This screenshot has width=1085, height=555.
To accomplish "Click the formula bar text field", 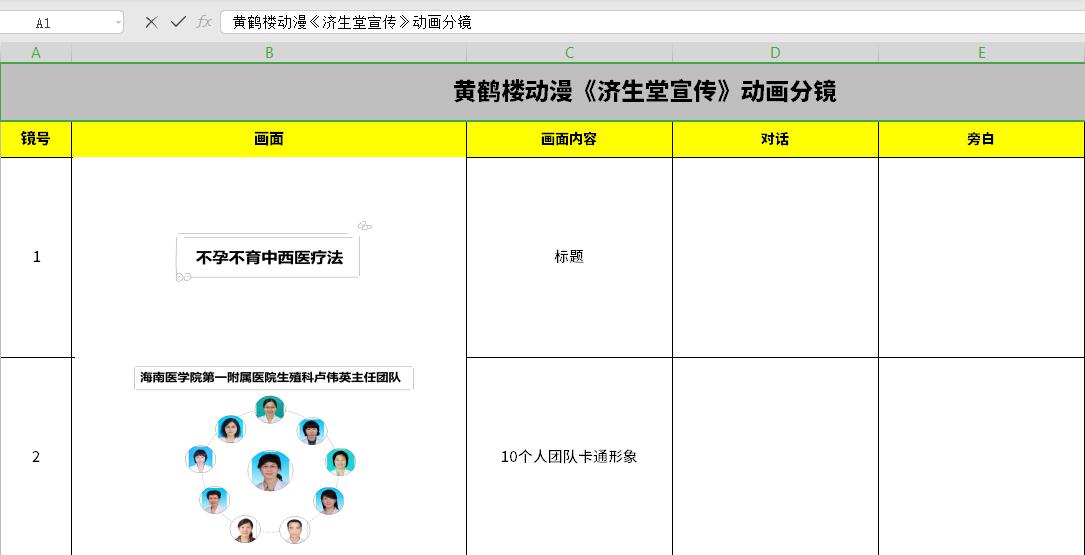I will tap(653, 22).
